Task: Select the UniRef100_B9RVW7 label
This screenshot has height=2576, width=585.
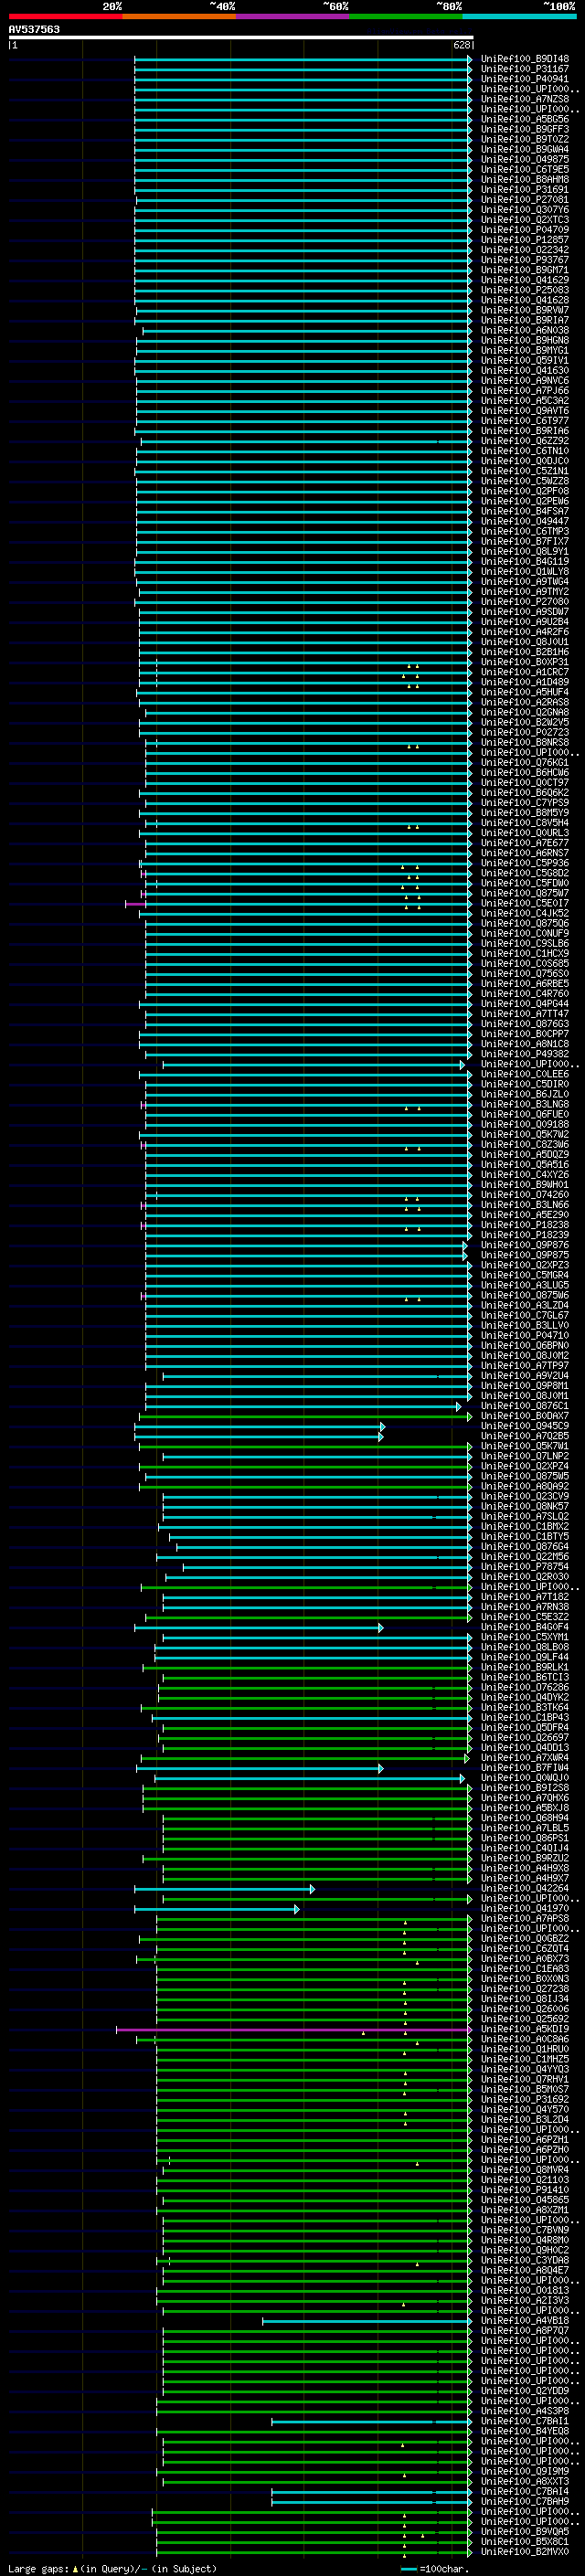Action: 525,310
